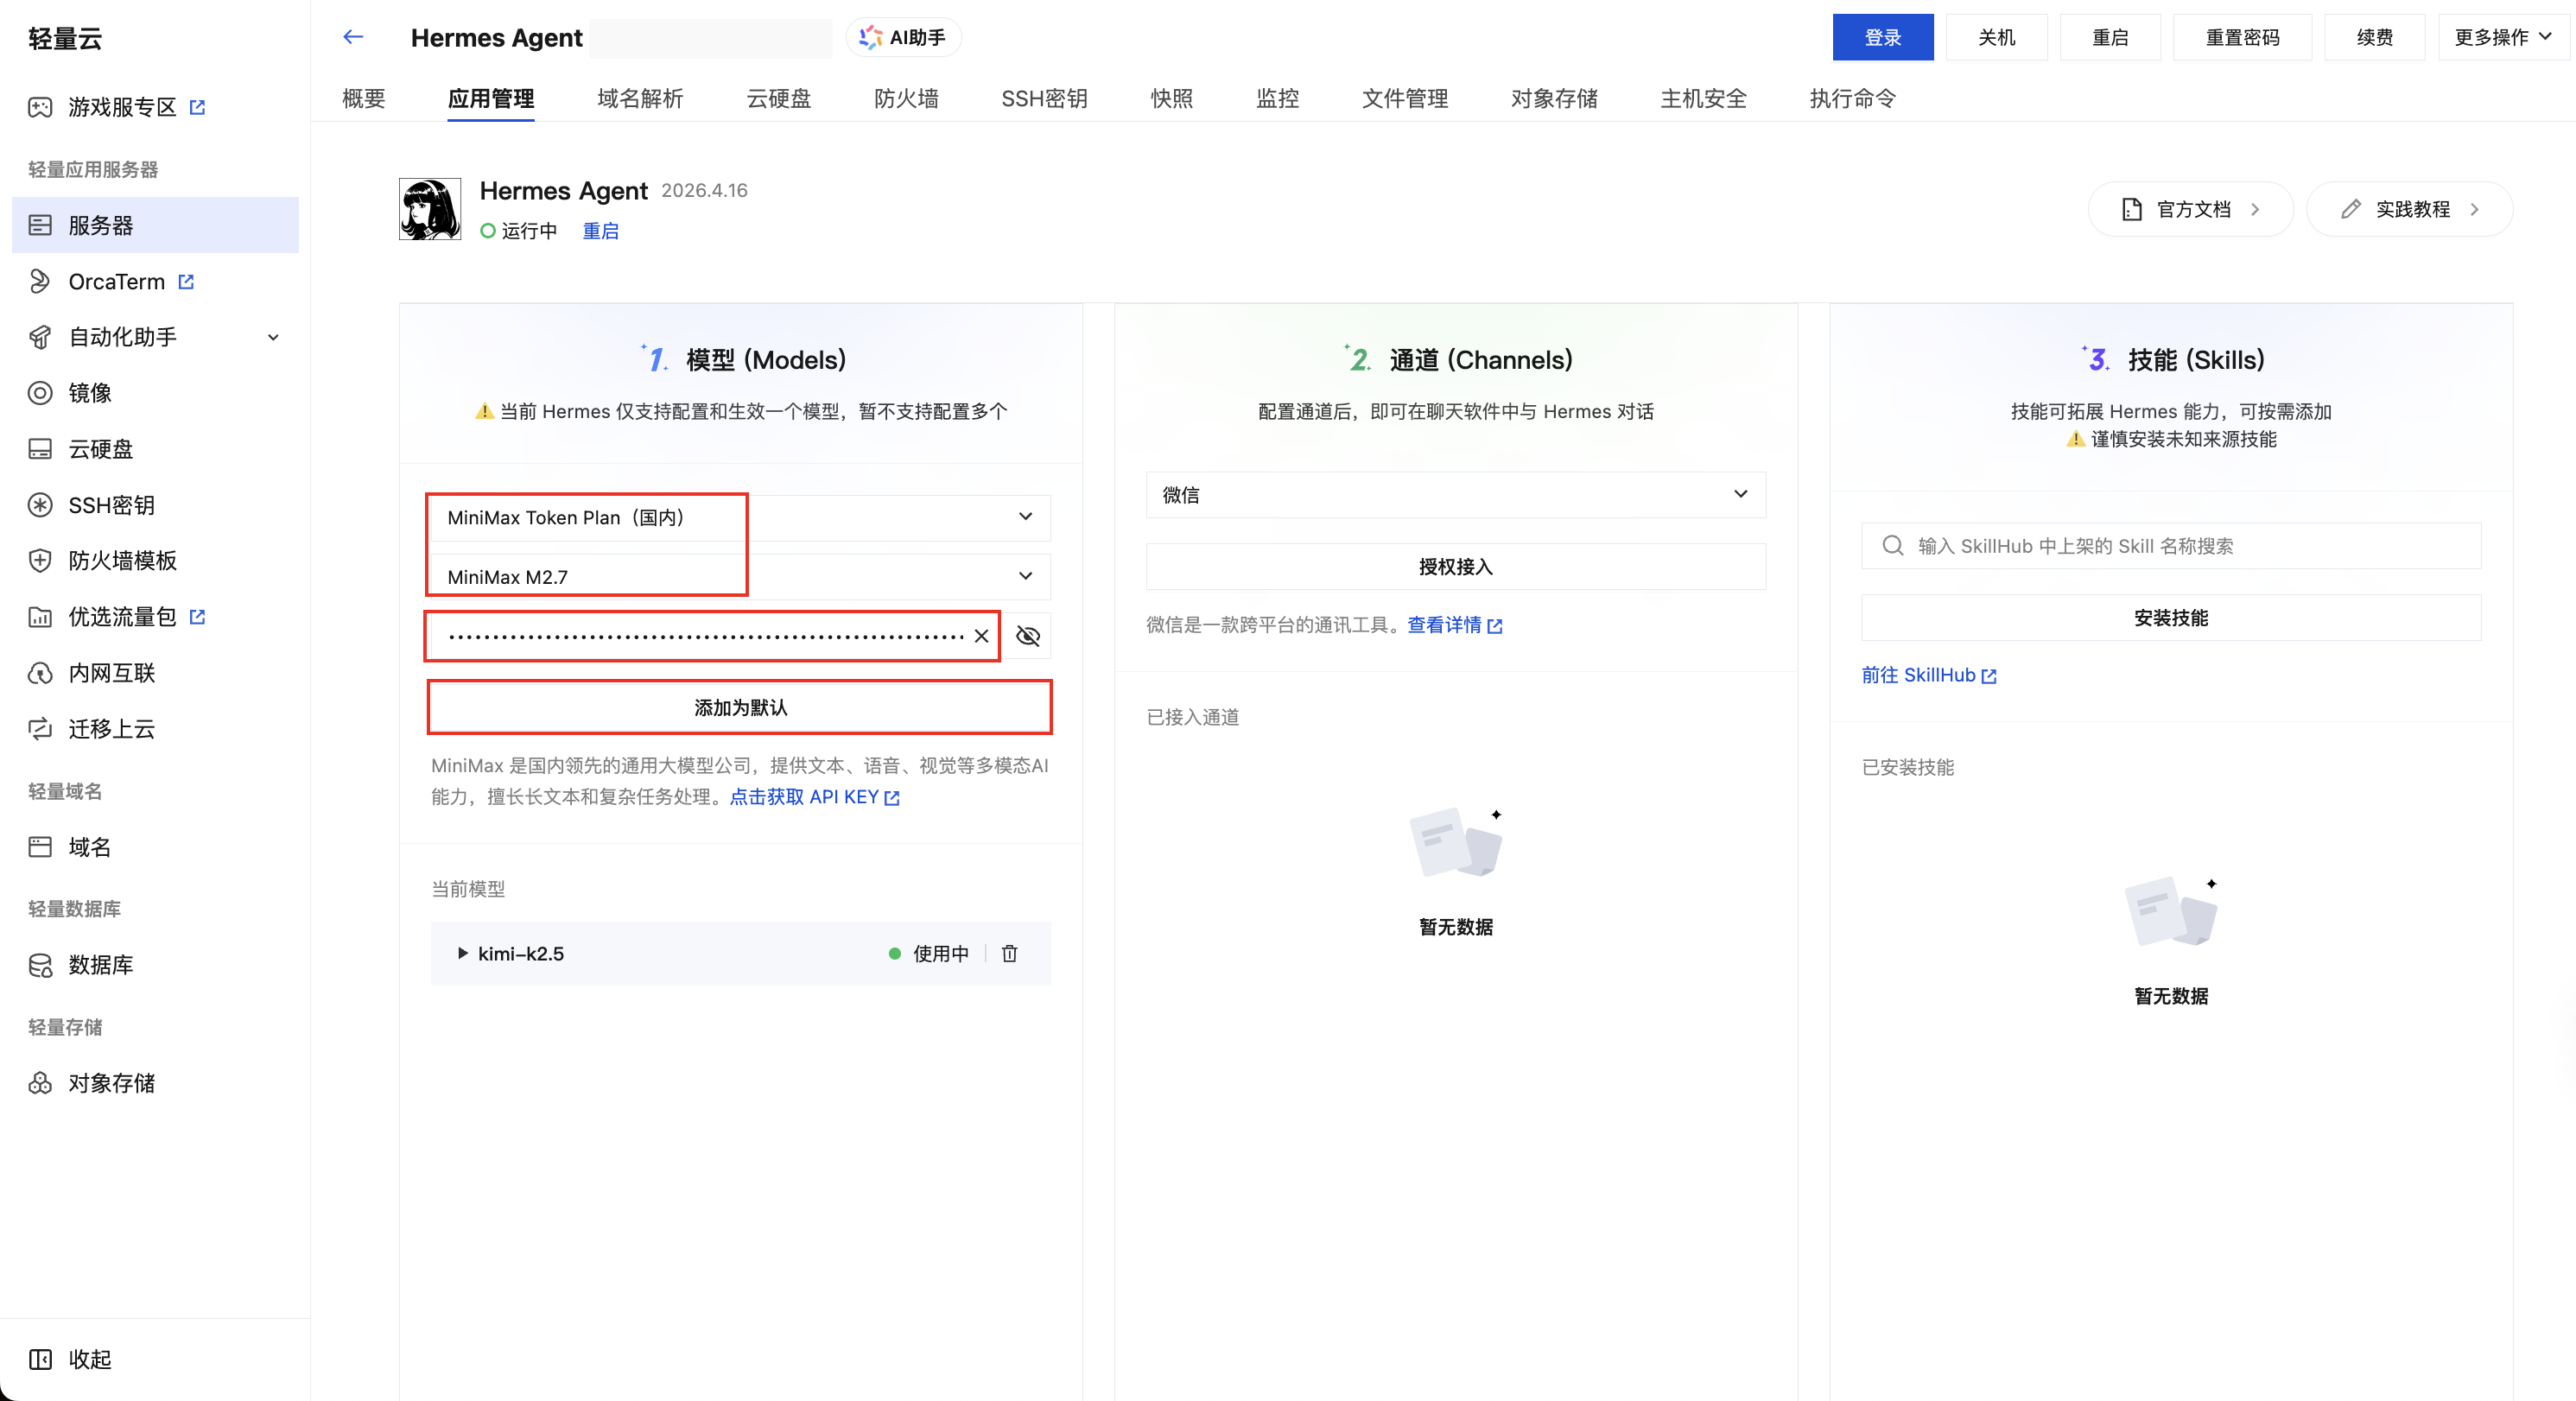
Task: Open SSH密钥 in the sidebar
Action: tap(111, 505)
